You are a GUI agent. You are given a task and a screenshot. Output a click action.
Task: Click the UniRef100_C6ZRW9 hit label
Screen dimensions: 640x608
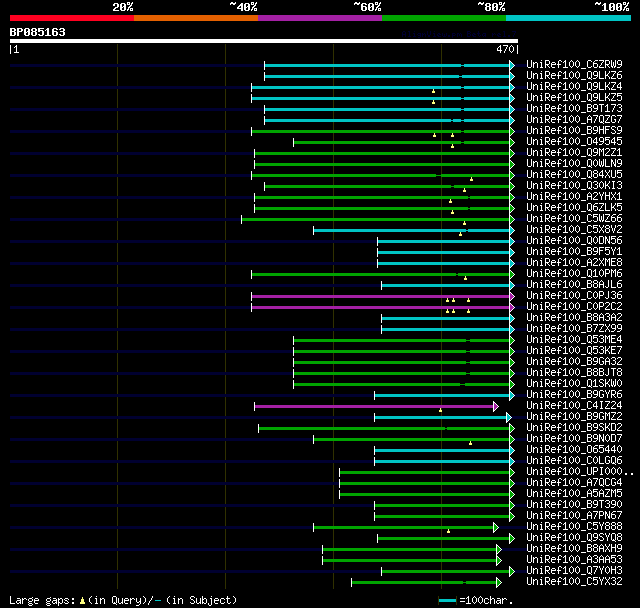point(574,64)
